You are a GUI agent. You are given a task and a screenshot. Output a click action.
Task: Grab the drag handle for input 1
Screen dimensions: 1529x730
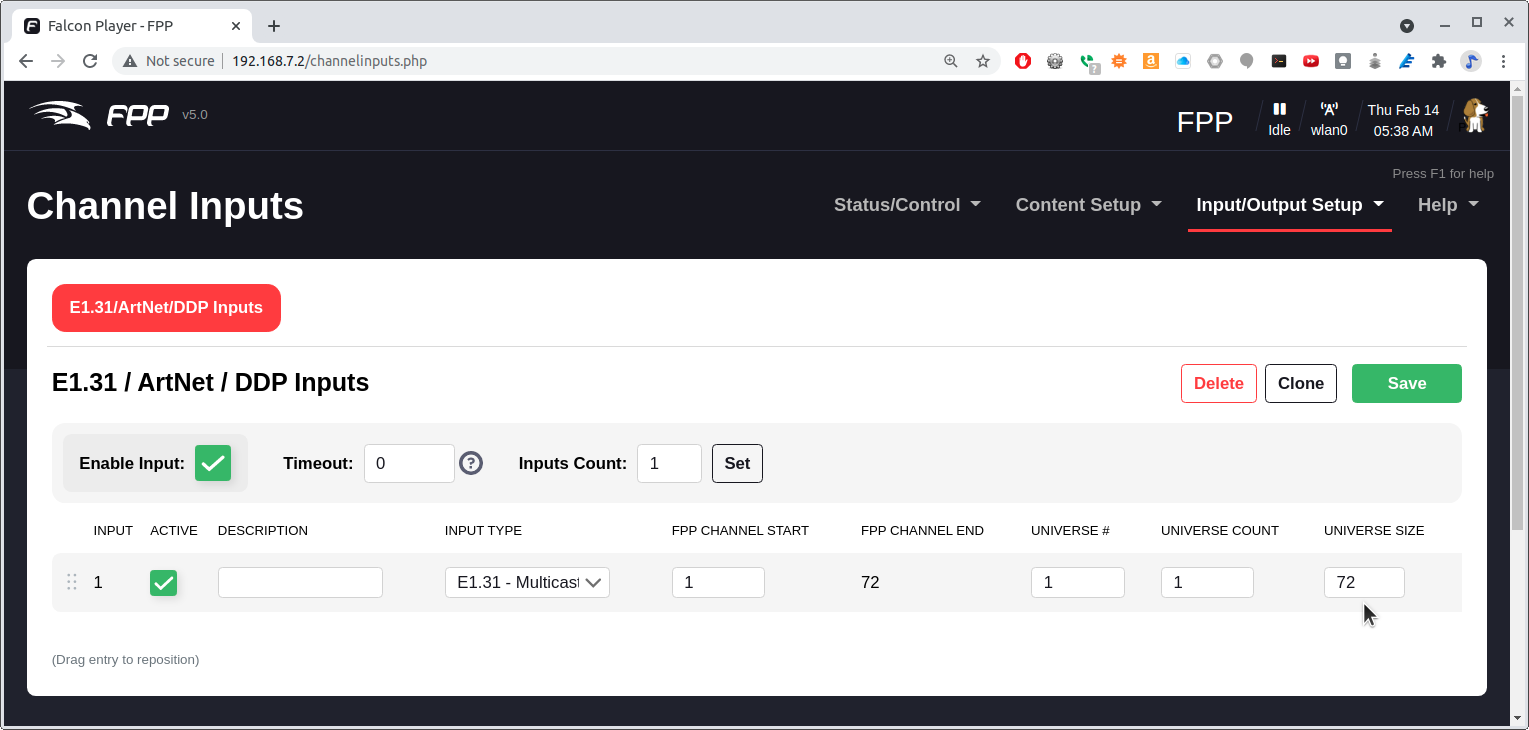tap(72, 582)
